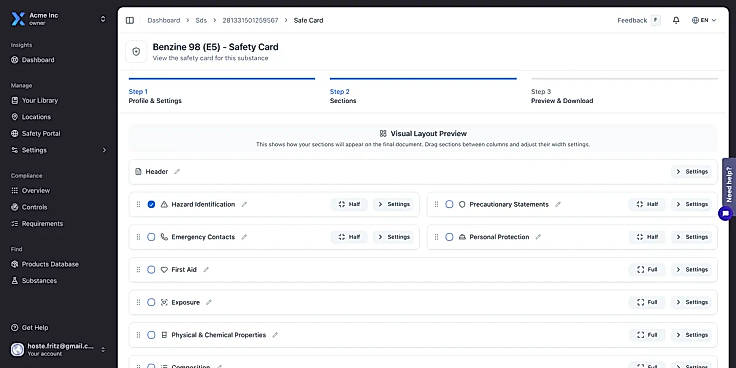Uncheck the Hazard Identification checkbox
The height and width of the screenshot is (368, 736).
pyautogui.click(x=151, y=205)
